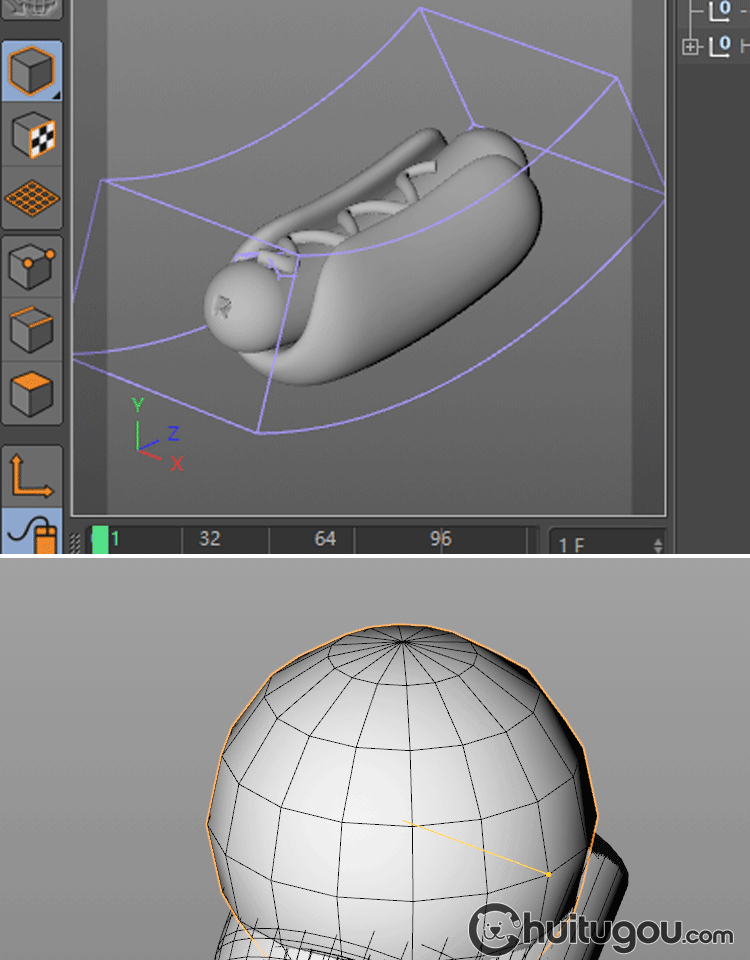
Task: Click the current frame field showing 1 F
Action: click(x=598, y=544)
